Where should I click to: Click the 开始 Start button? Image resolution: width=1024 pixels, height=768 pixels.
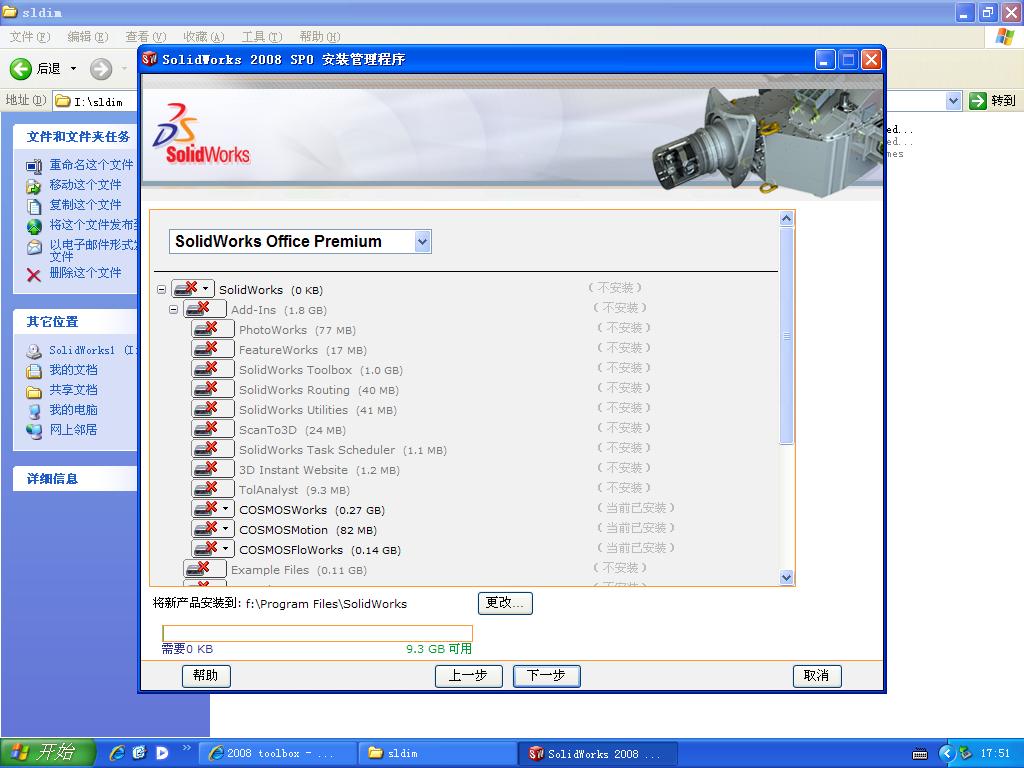click(47, 752)
